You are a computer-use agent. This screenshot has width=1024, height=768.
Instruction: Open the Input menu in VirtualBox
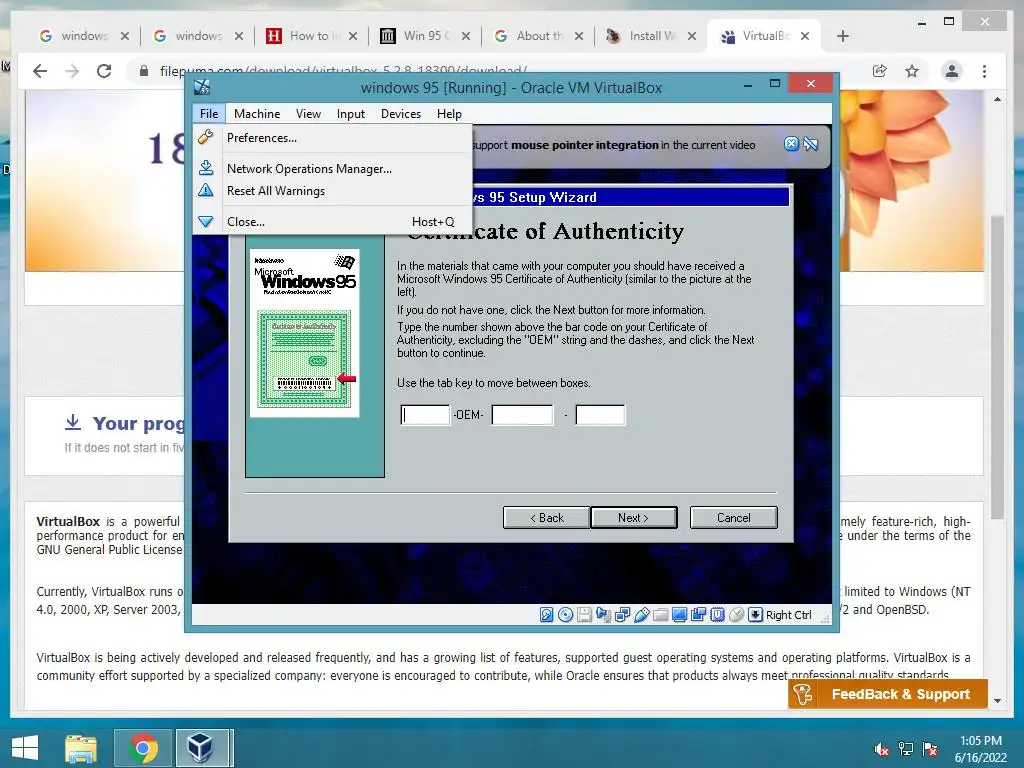(x=351, y=114)
